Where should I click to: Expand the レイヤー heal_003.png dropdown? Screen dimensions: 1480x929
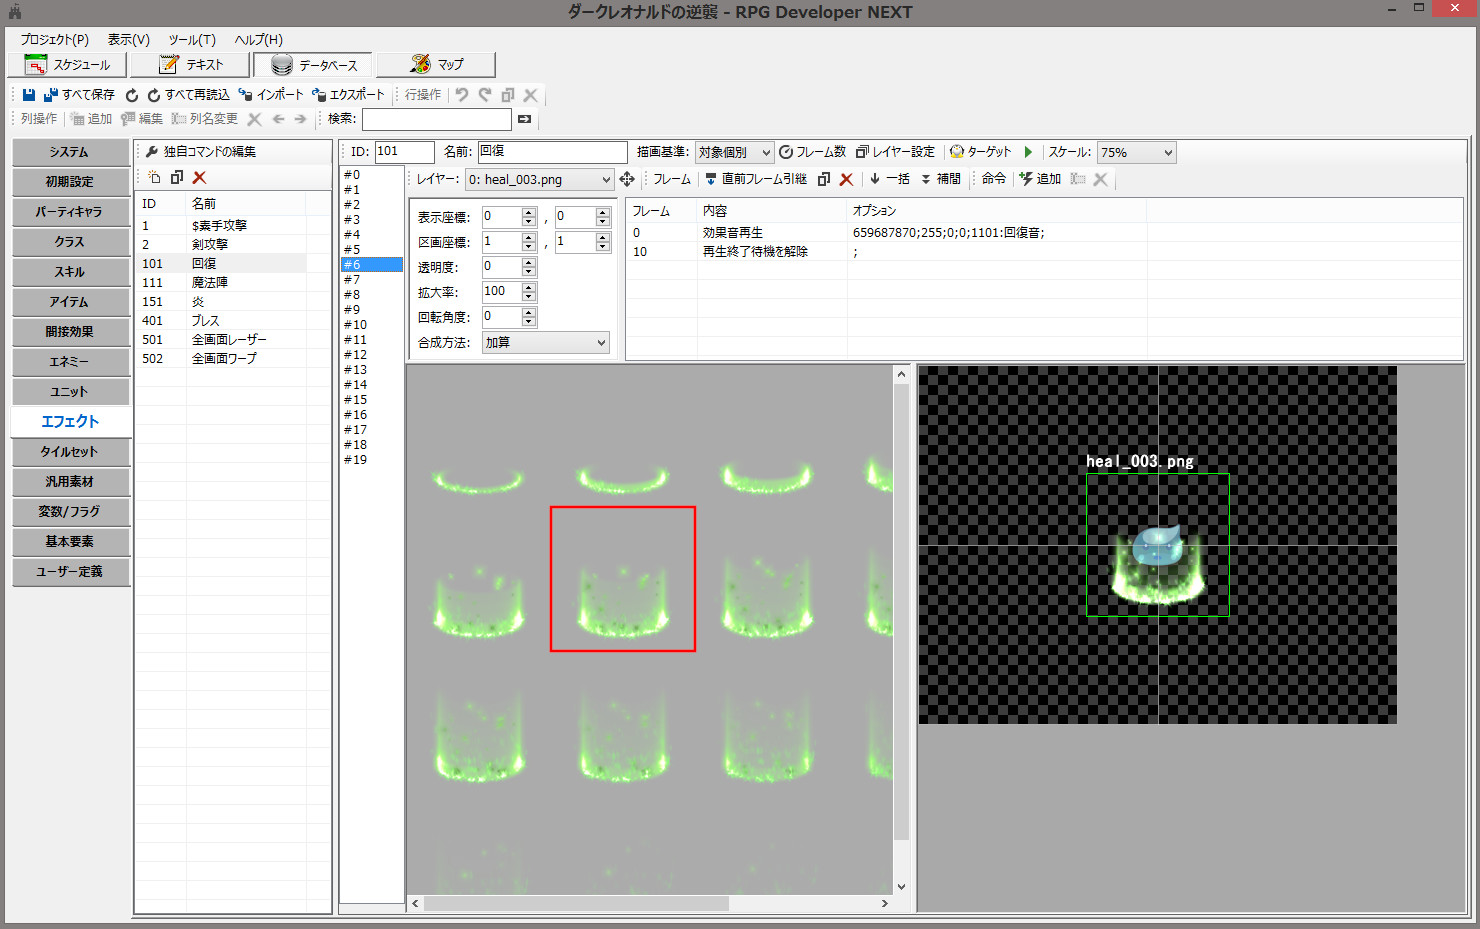(x=605, y=180)
